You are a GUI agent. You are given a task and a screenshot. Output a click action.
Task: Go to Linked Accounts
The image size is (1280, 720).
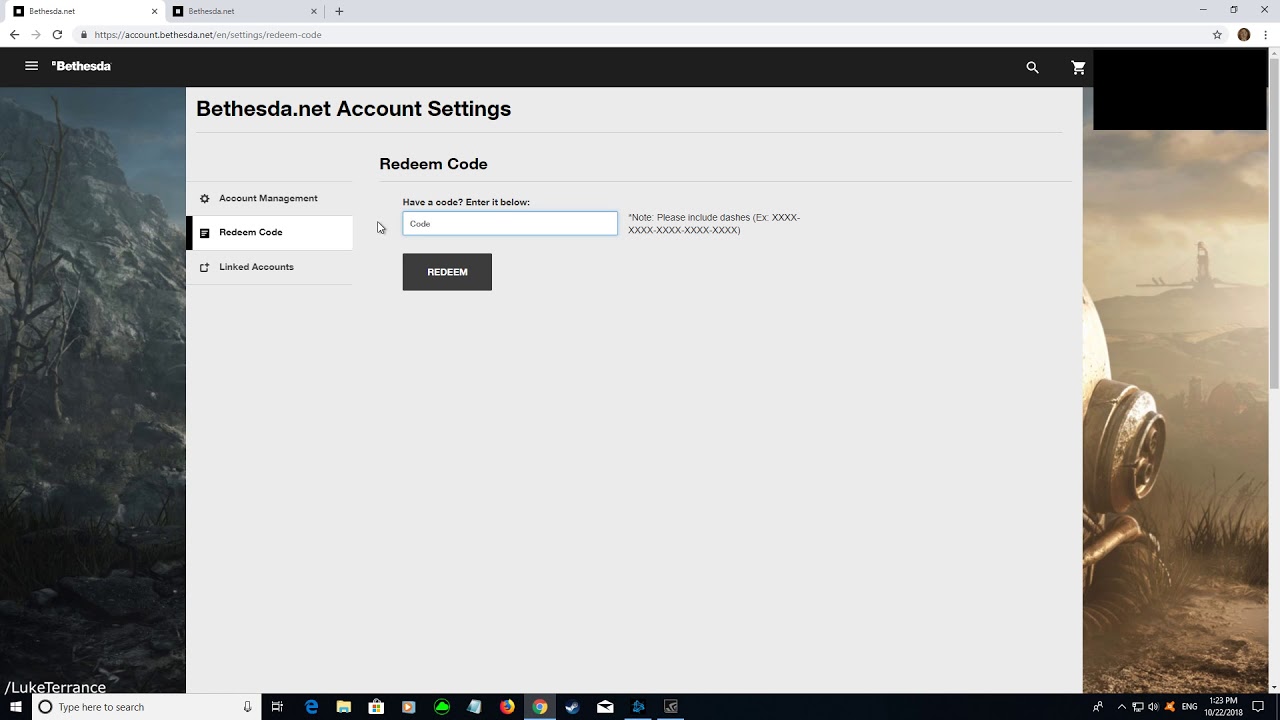[269, 267]
